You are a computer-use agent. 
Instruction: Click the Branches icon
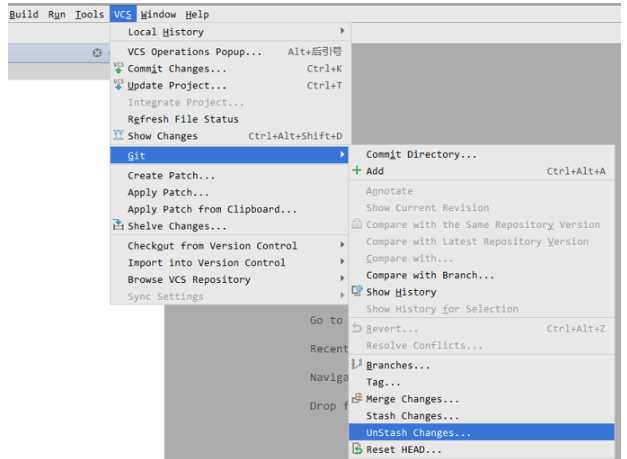pos(357,364)
